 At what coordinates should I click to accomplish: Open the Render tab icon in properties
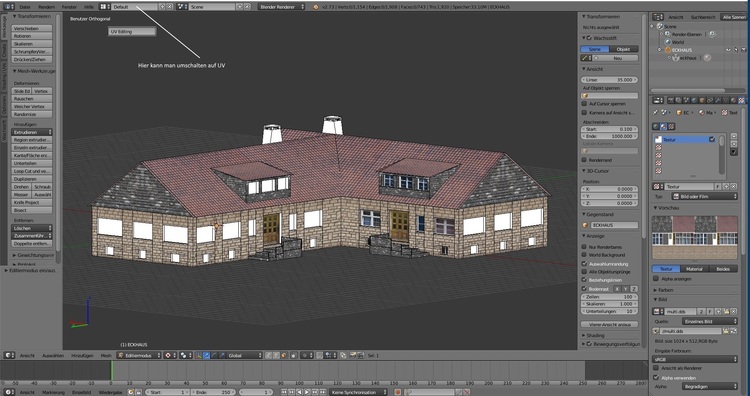point(671,100)
